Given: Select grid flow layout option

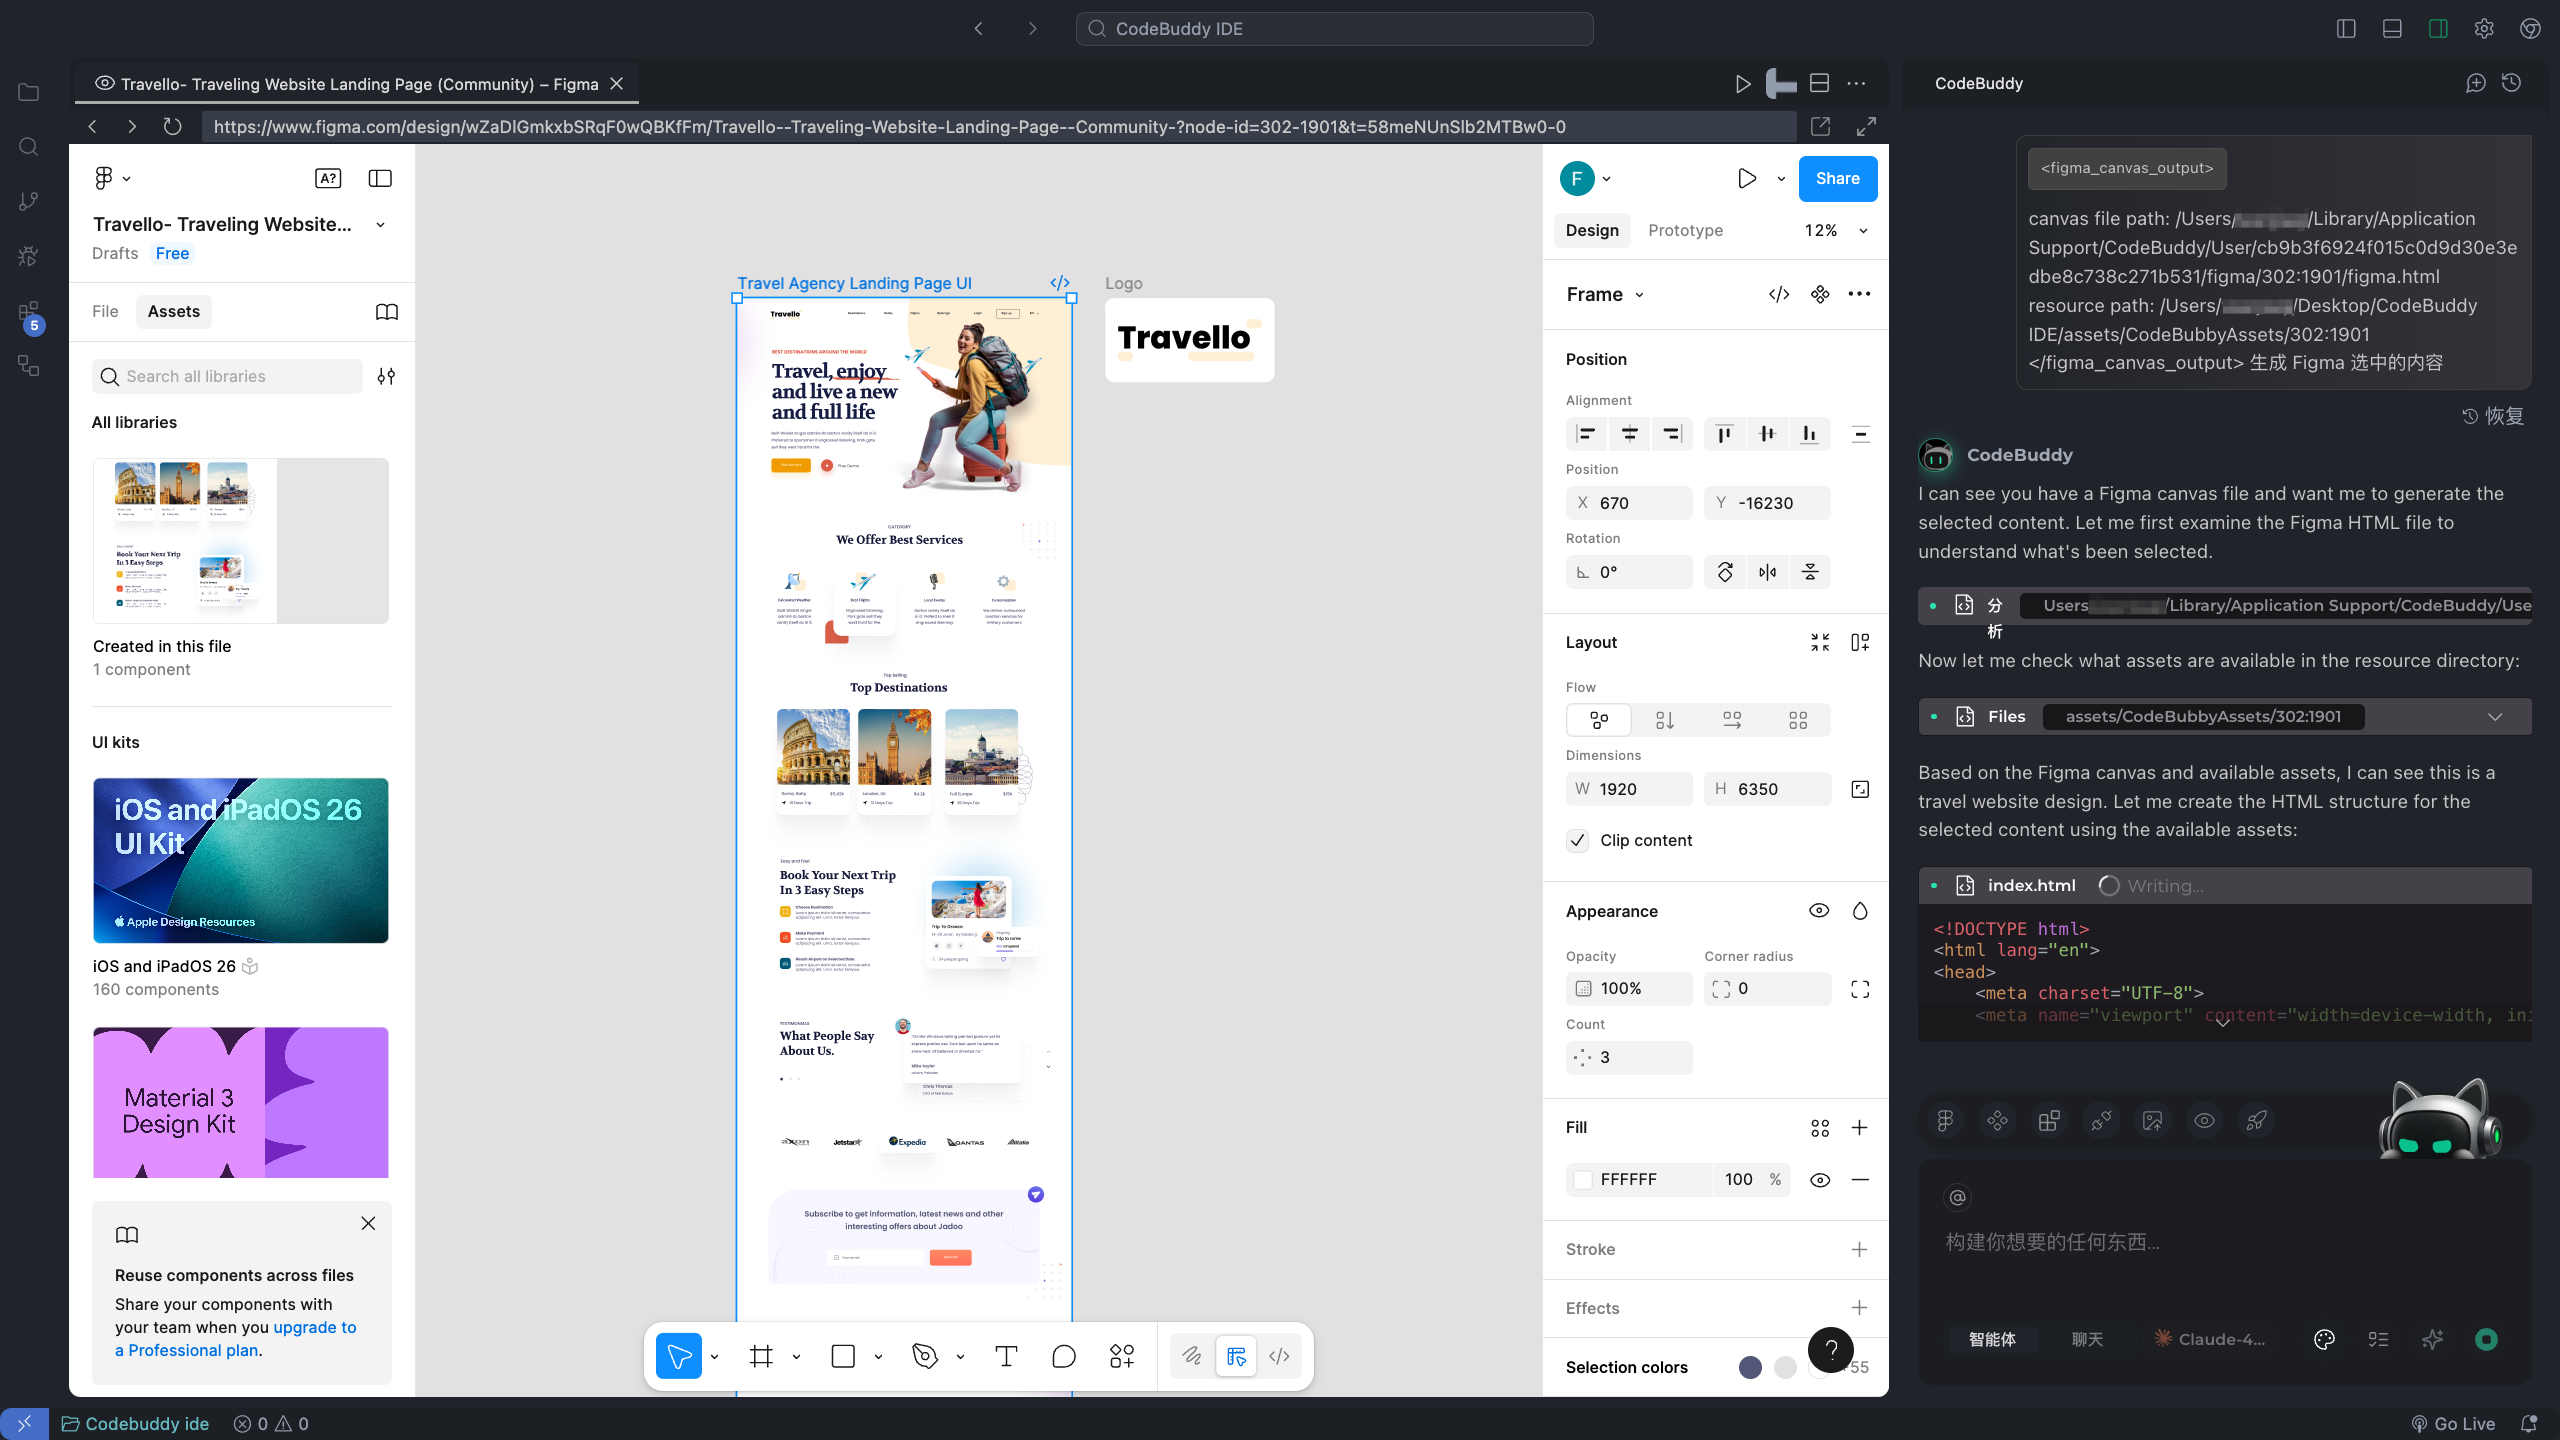Looking at the screenshot, I should pyautogui.click(x=1798, y=720).
